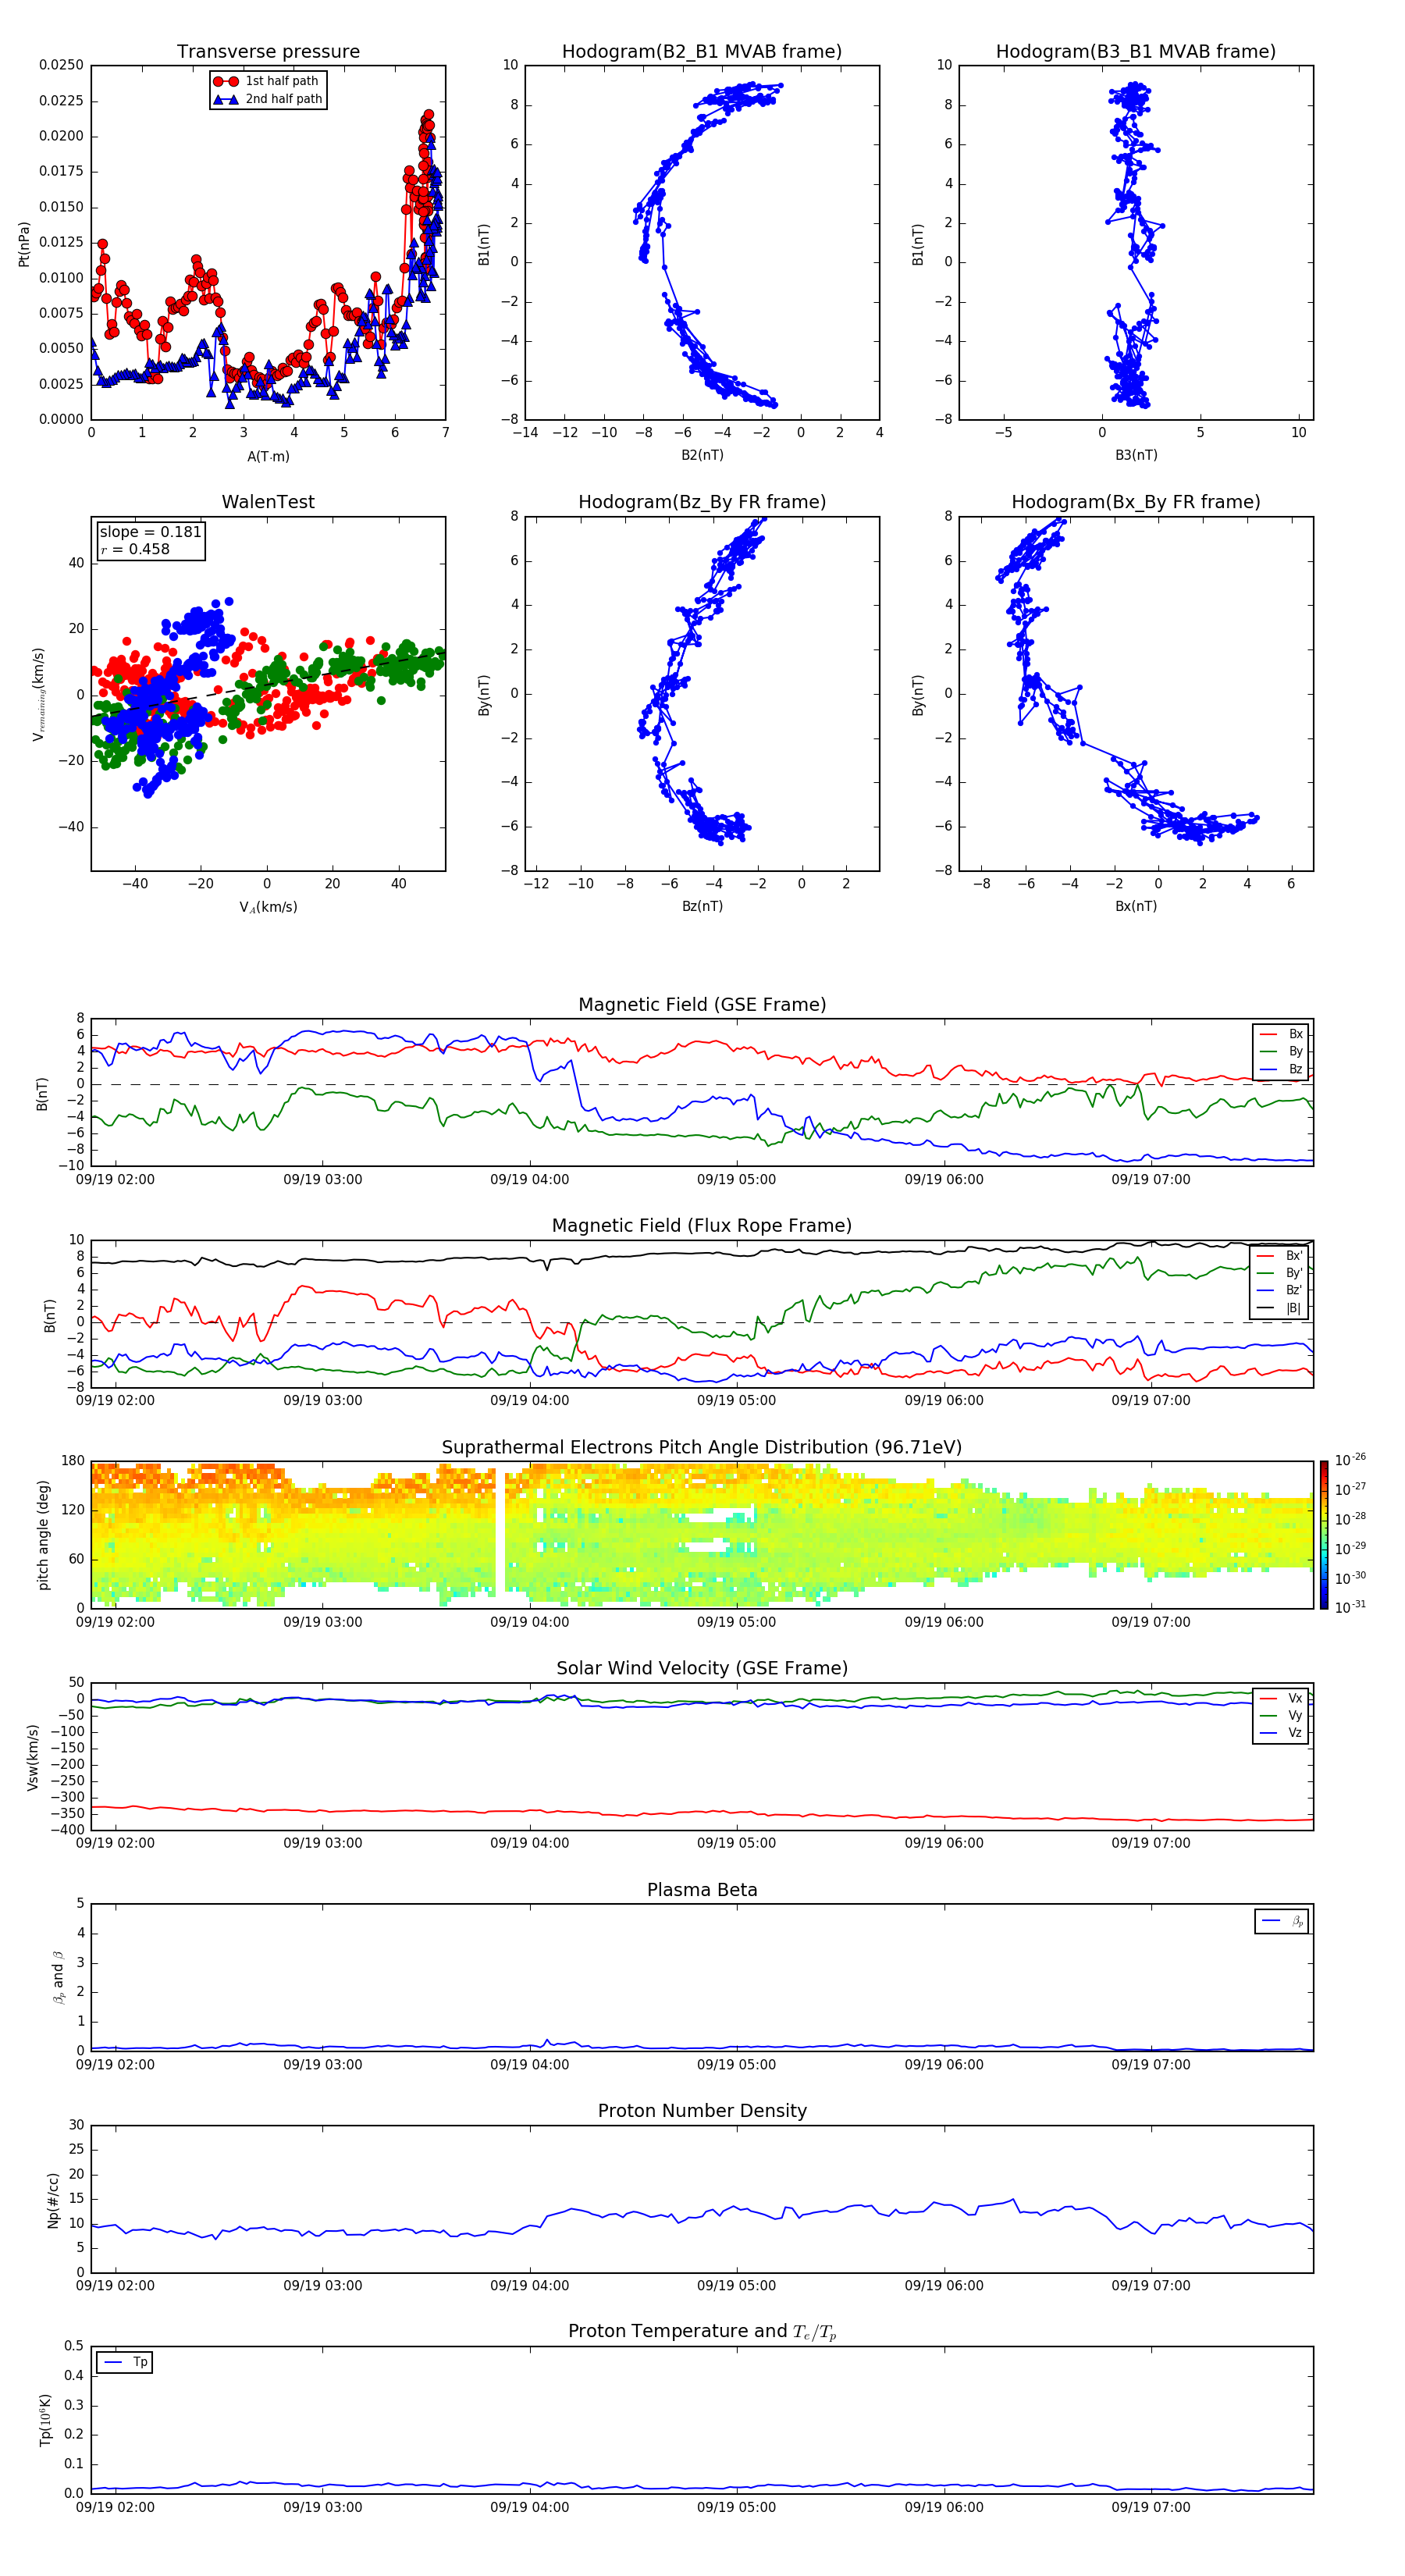Click the 'Transverse pressure' plot title
This screenshot has width=1405, height=2576.
point(268,51)
